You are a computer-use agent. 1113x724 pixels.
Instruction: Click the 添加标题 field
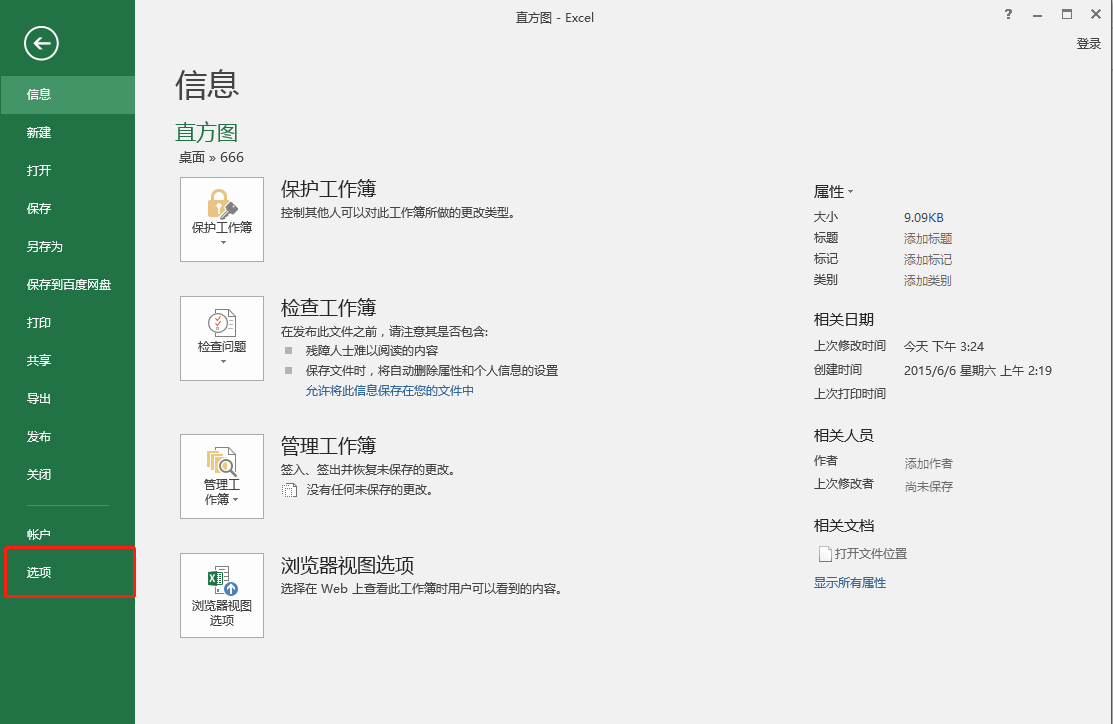coord(928,238)
